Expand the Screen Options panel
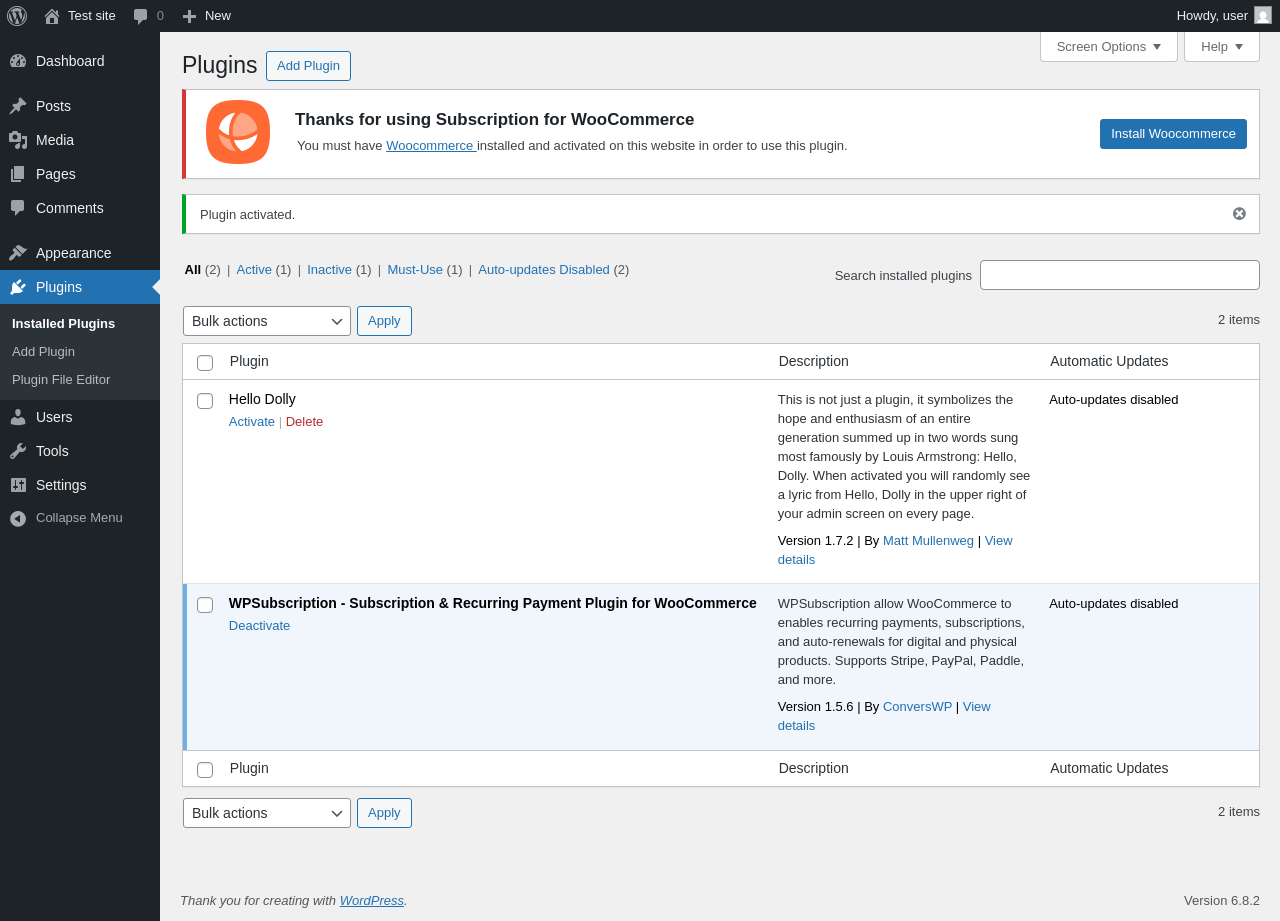This screenshot has width=1280, height=921. pos(1108,47)
